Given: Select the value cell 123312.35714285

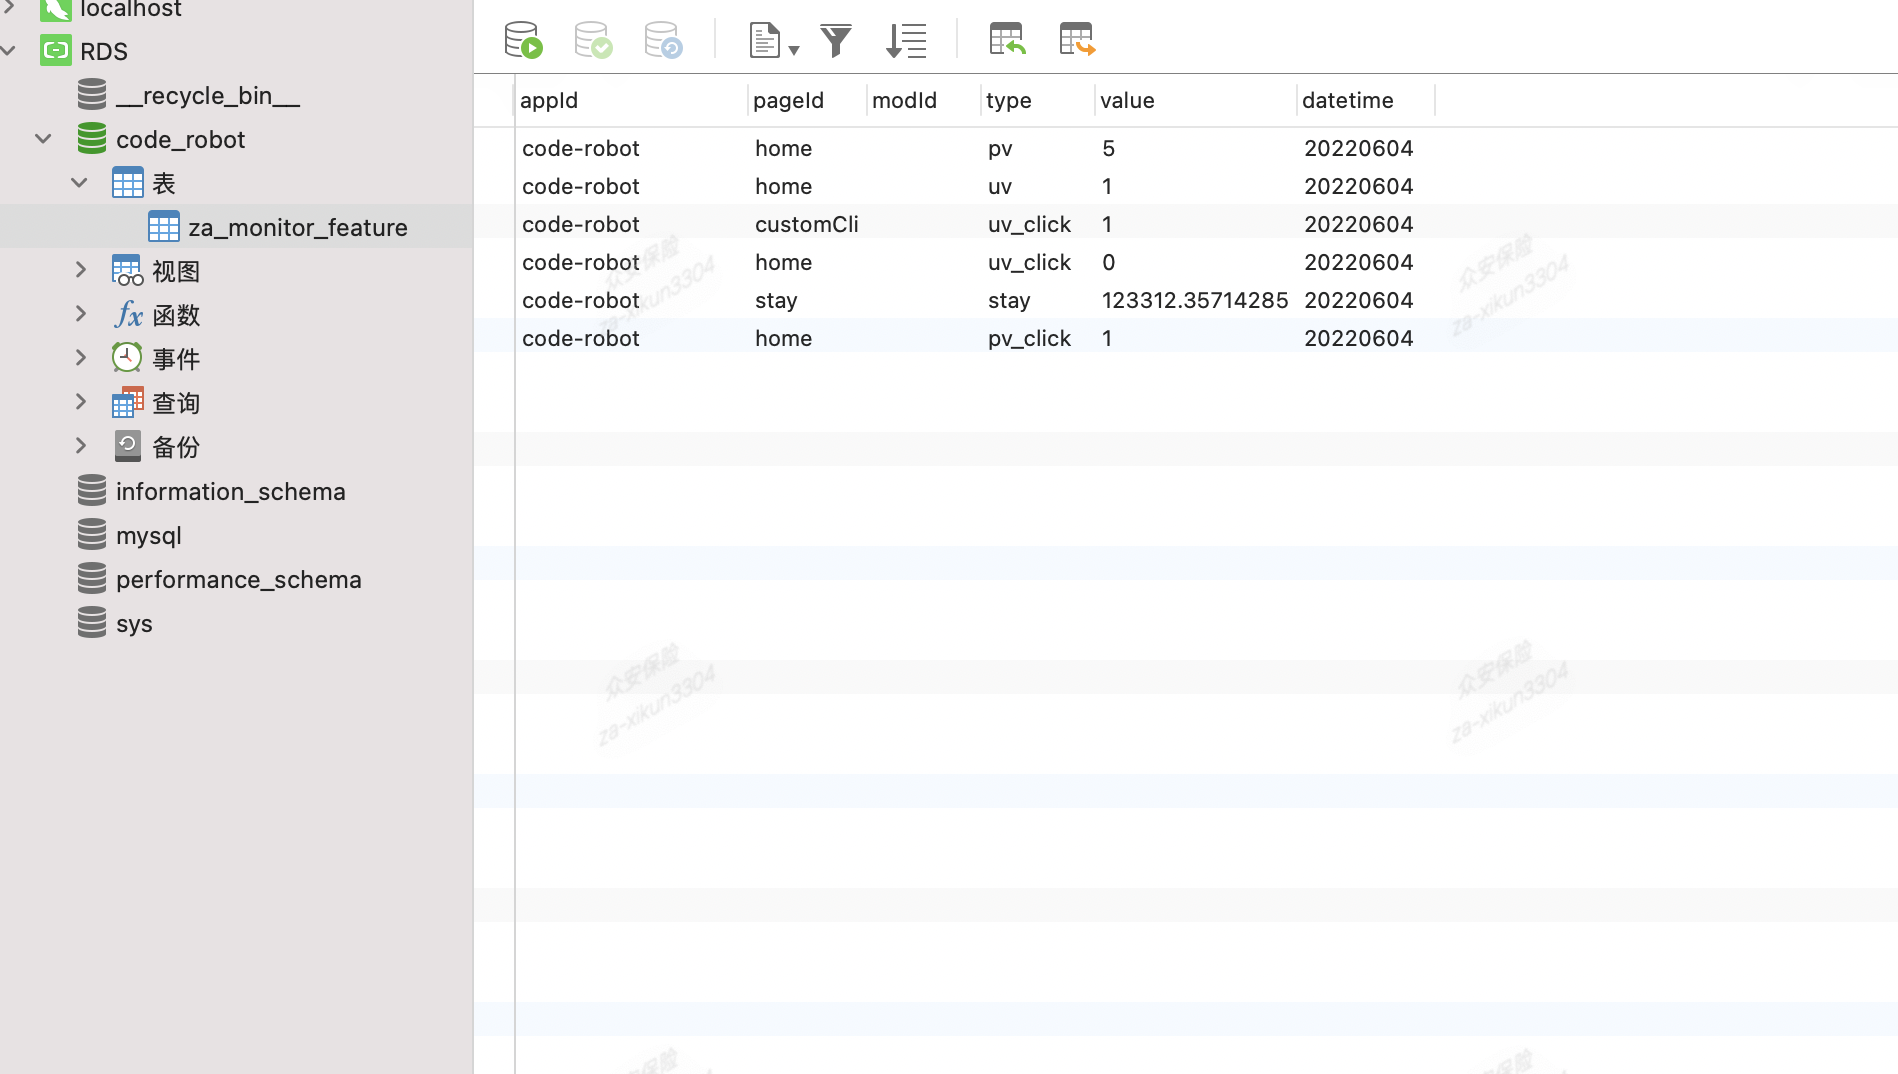Looking at the screenshot, I should [1195, 300].
